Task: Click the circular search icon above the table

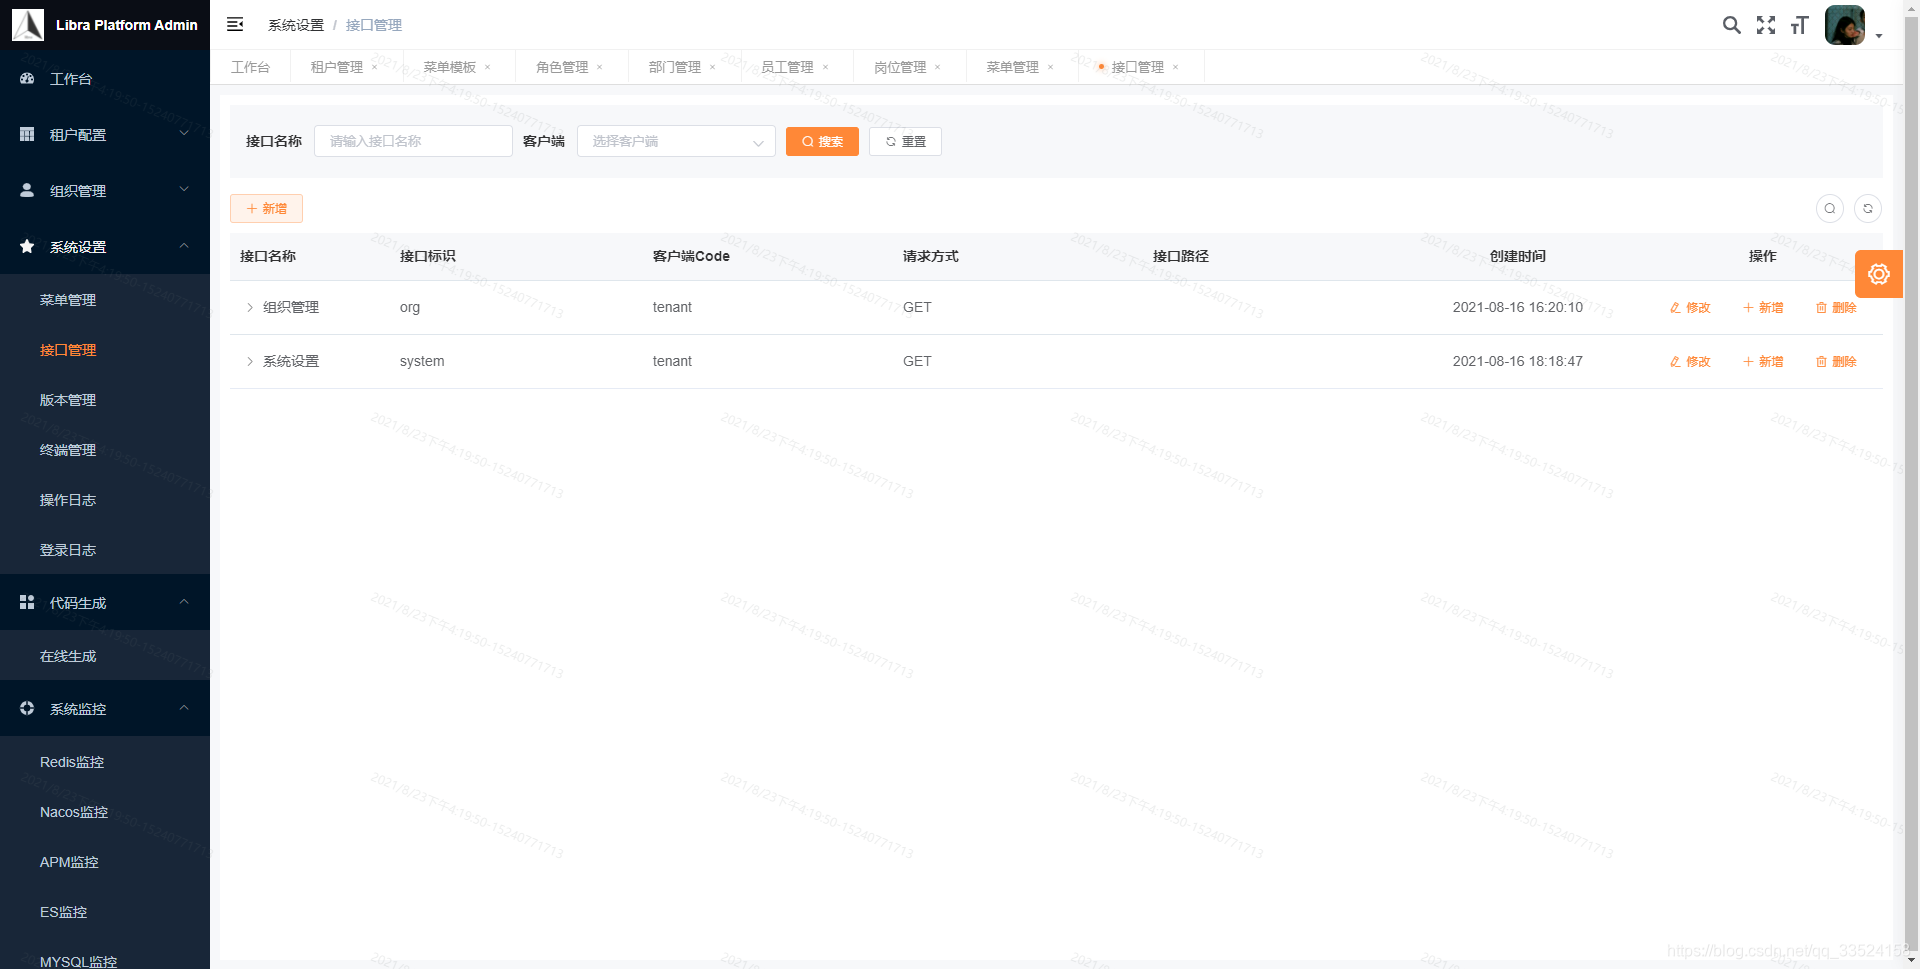Action: (1830, 208)
